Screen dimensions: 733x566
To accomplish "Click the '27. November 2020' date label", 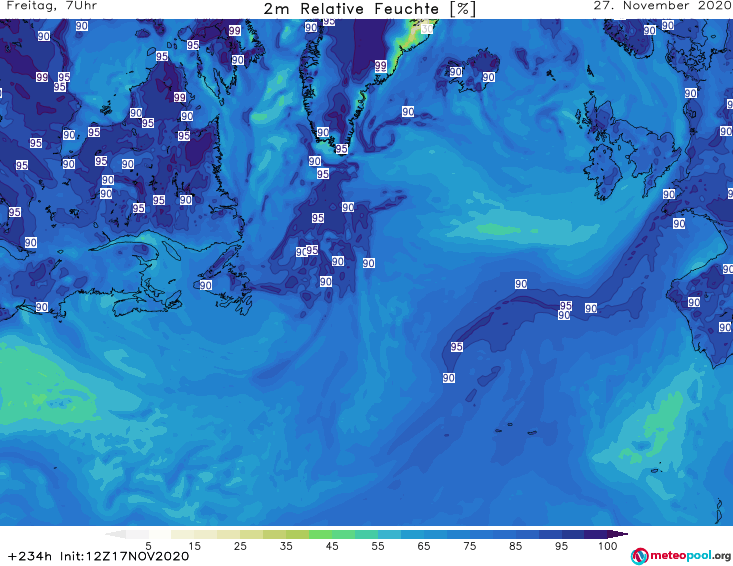I will point(663,6).
